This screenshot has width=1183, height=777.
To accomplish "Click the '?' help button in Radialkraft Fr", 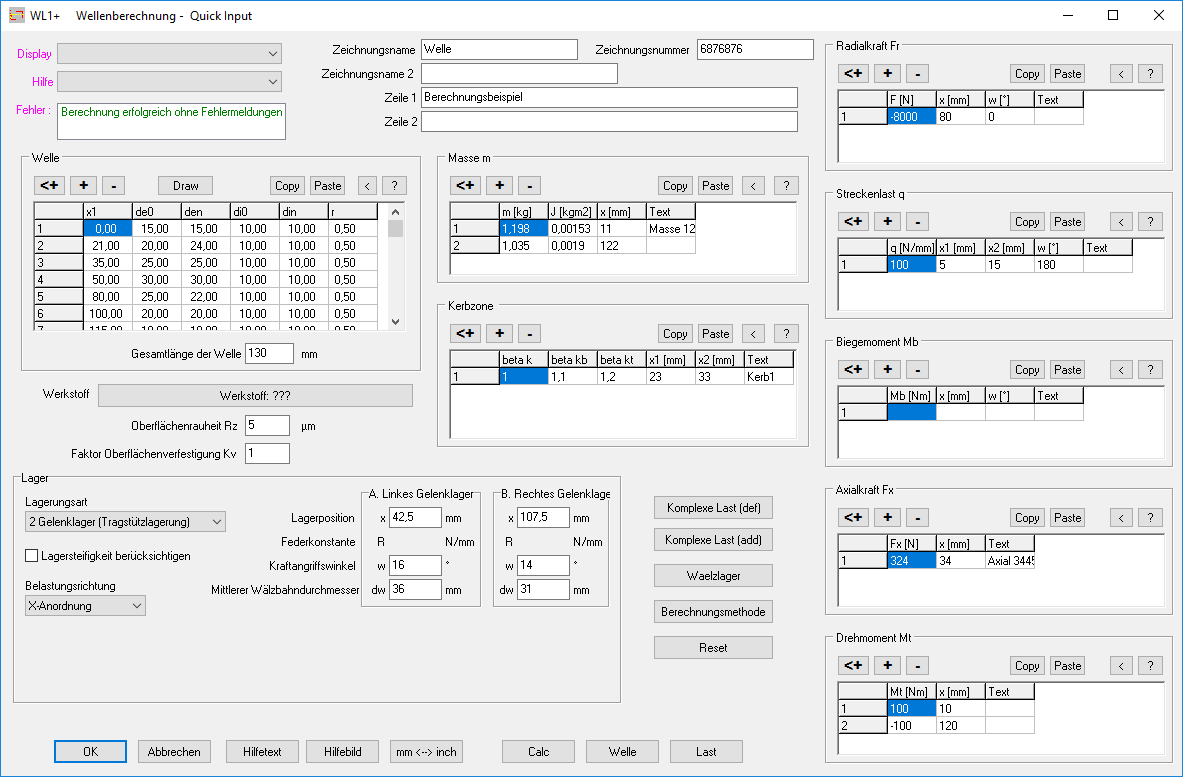I will 1150,73.
